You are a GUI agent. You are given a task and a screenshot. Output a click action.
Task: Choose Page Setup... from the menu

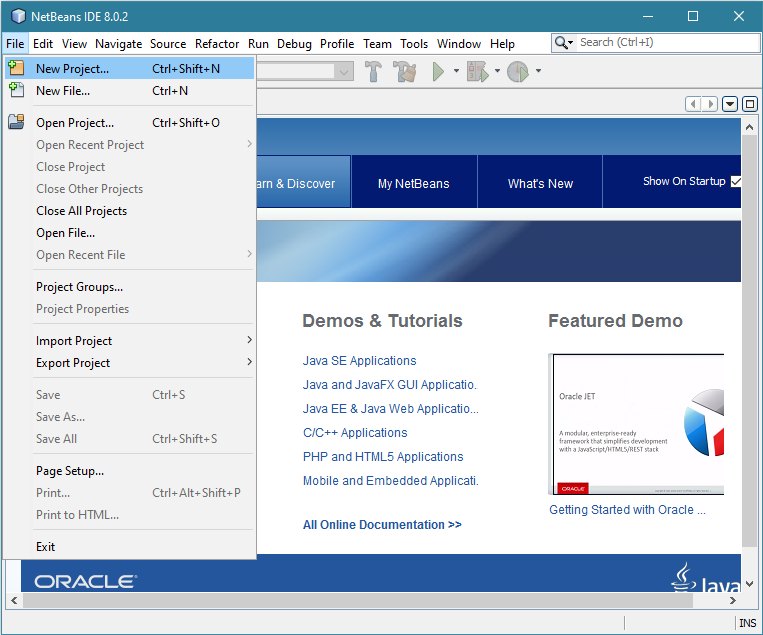(129, 471)
